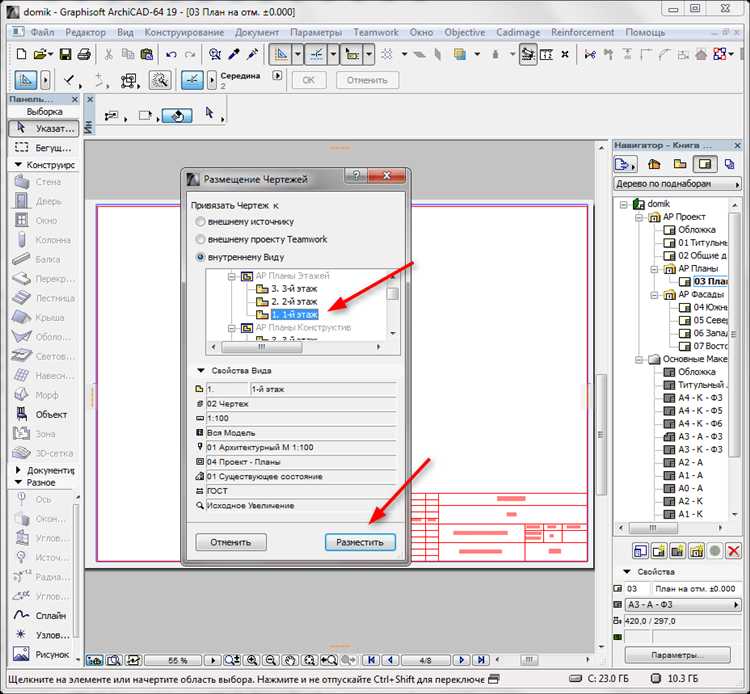Zoom out using the magnifier minus icon
The height and width of the screenshot is (694, 750).
[x=270, y=661]
